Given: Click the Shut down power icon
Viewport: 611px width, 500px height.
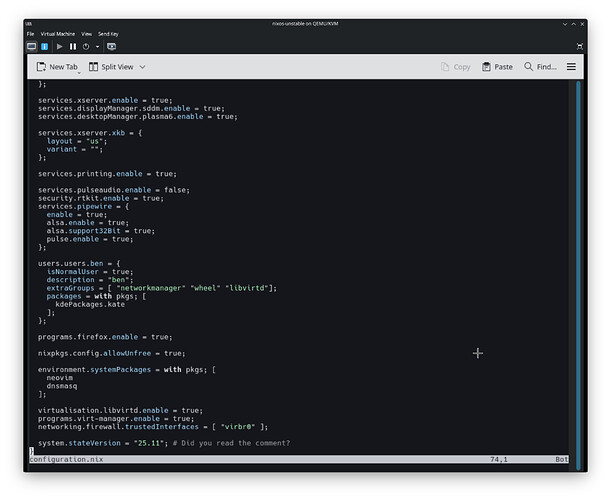Looking at the screenshot, I should coord(86,47).
